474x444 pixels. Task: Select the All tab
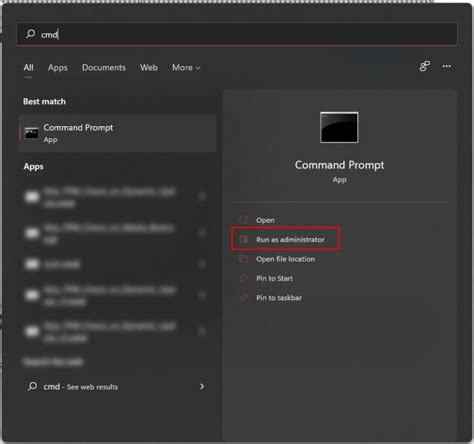(28, 68)
